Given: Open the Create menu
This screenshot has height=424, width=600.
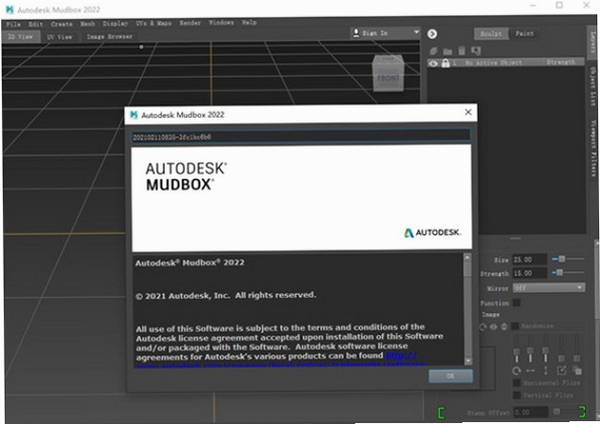Looking at the screenshot, I should click(62, 24).
